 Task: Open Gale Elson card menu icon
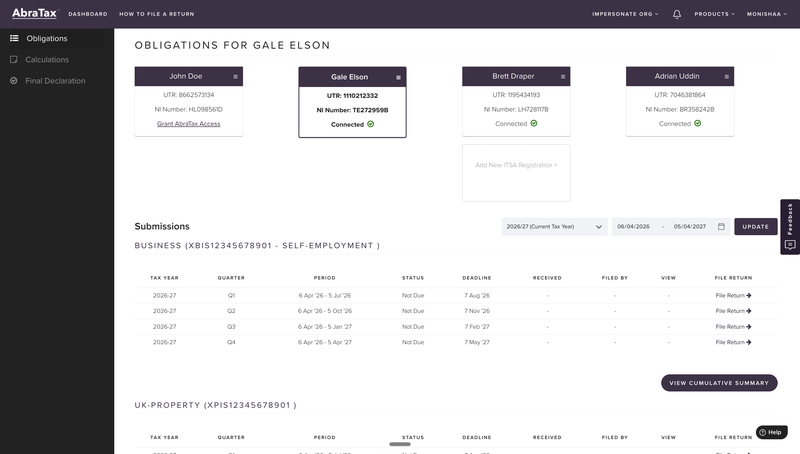[x=398, y=78]
